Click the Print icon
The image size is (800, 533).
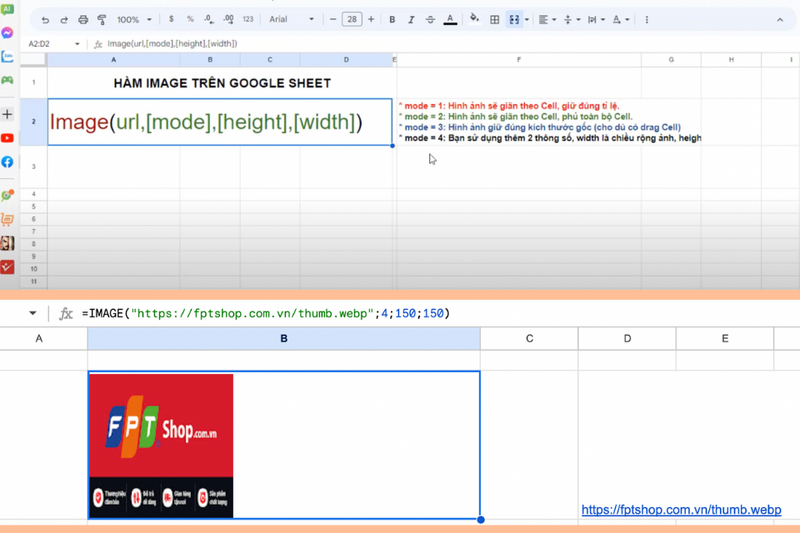(x=83, y=20)
